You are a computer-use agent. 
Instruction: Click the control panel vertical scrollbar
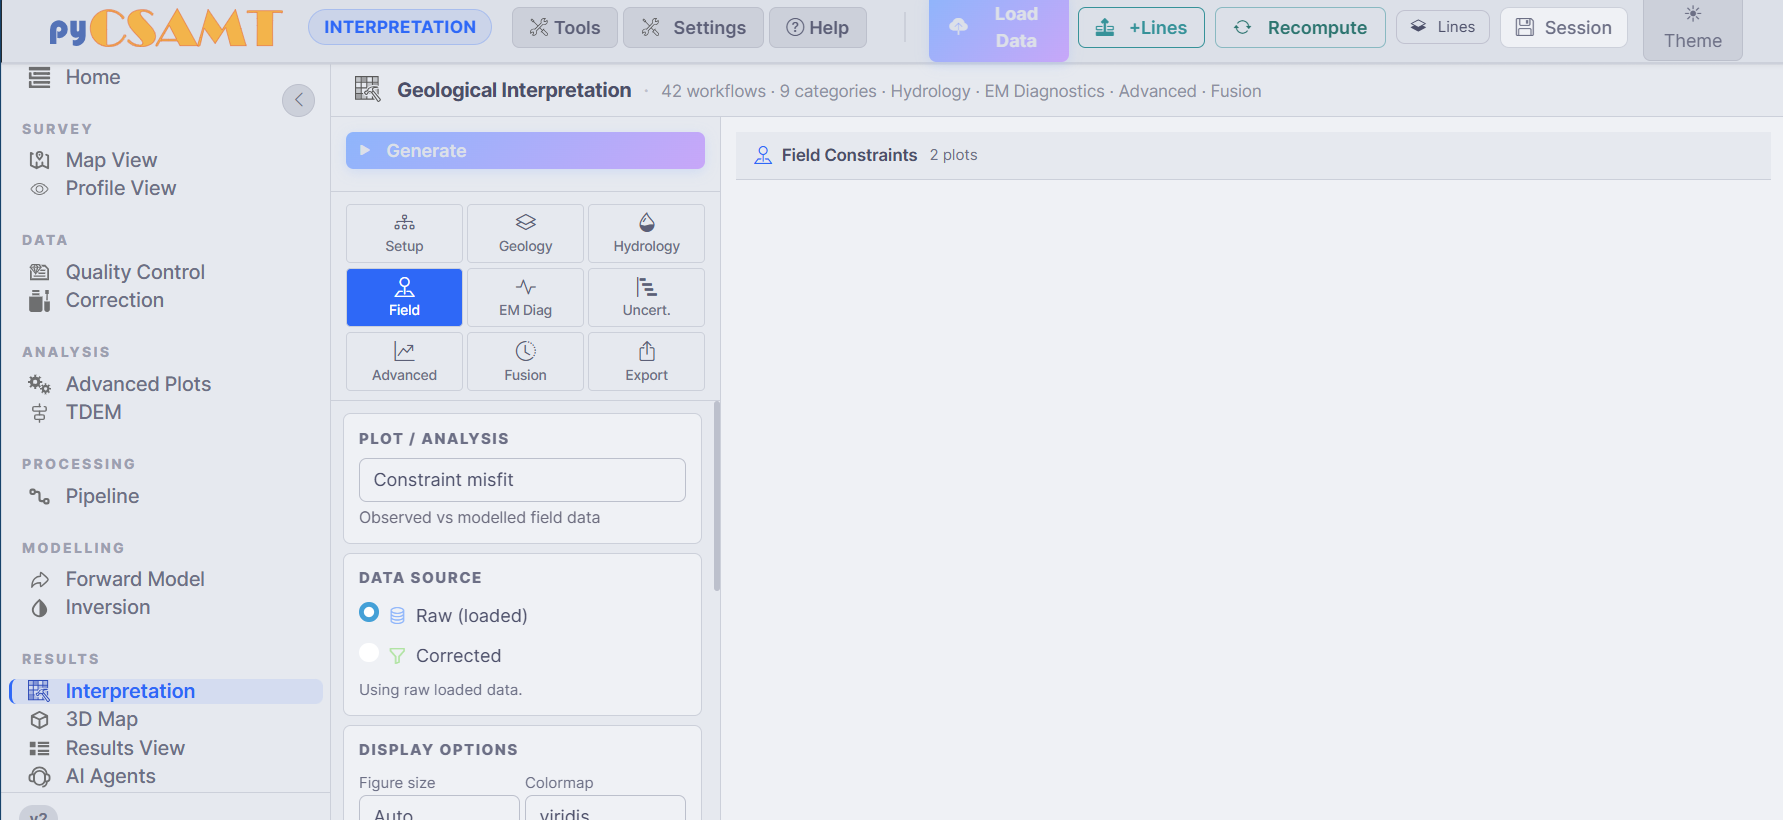tap(716, 495)
